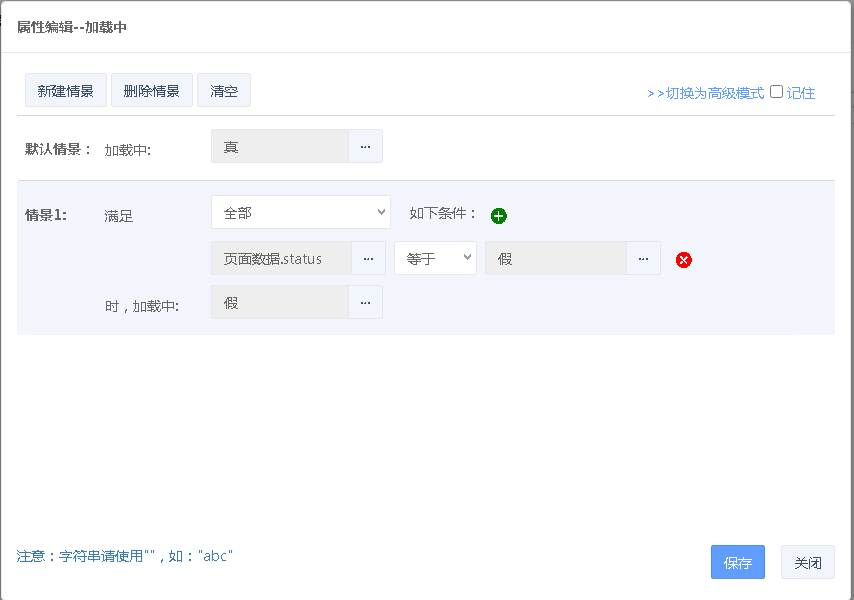854x600 pixels.
Task: Add a new condition with green plus icon
Action: click(x=499, y=215)
